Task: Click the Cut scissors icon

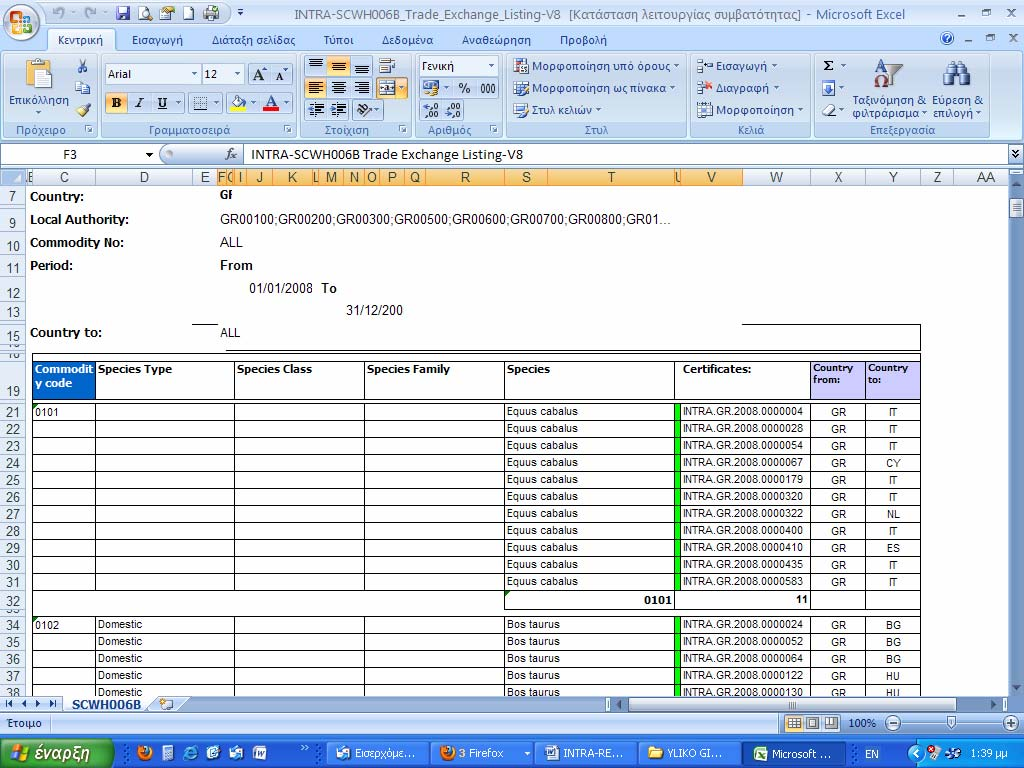Action: tap(82, 67)
